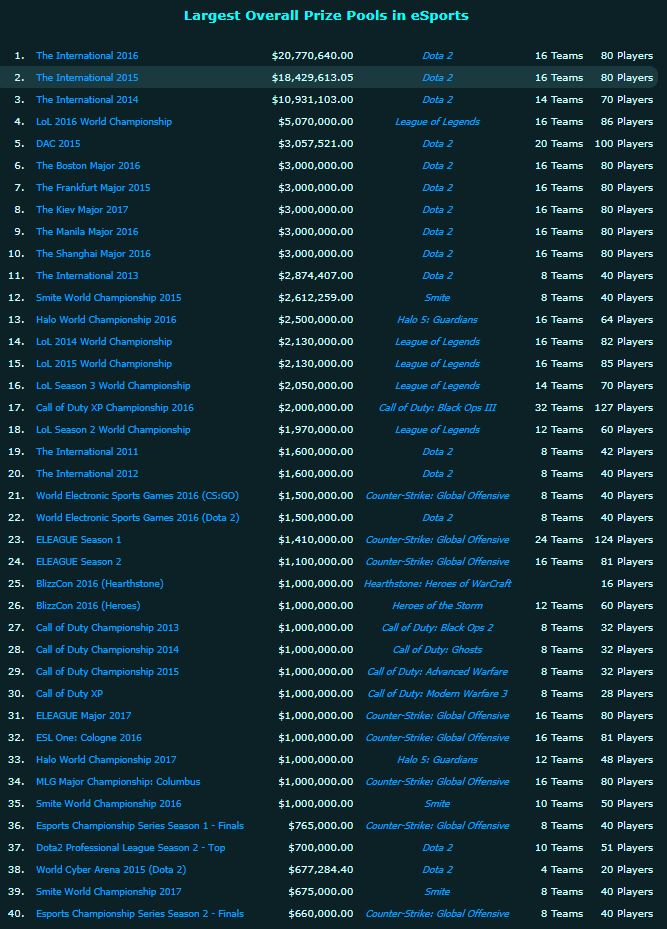The image size is (667, 929).
Task: Open The International 2013 link
Action: (x=87, y=276)
